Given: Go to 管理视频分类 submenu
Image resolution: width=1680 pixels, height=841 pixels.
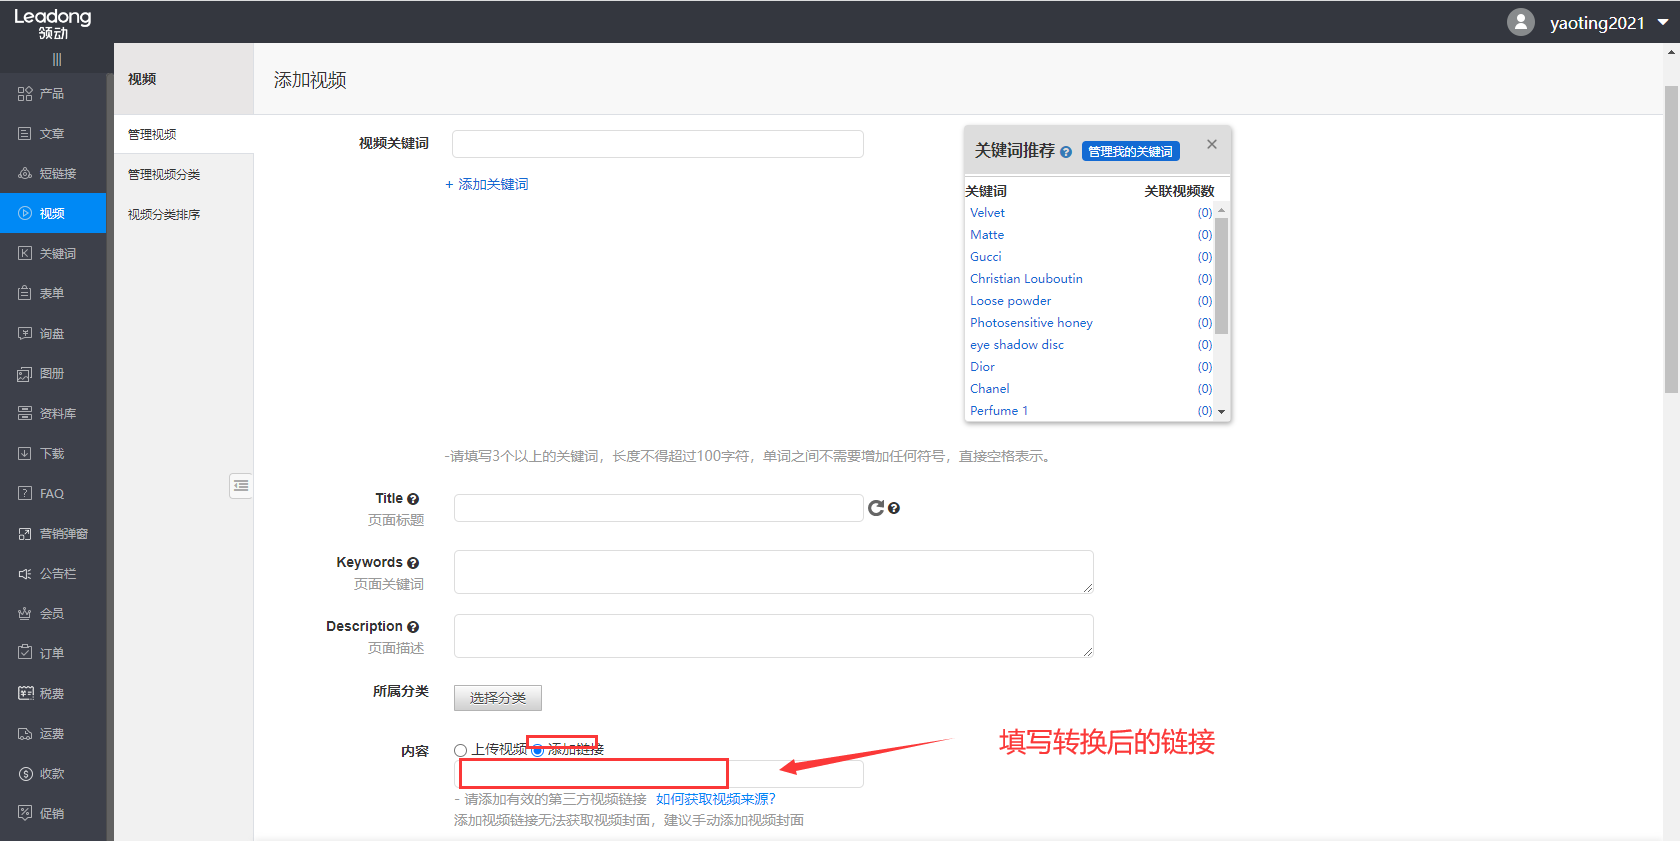Looking at the screenshot, I should coord(164,175).
